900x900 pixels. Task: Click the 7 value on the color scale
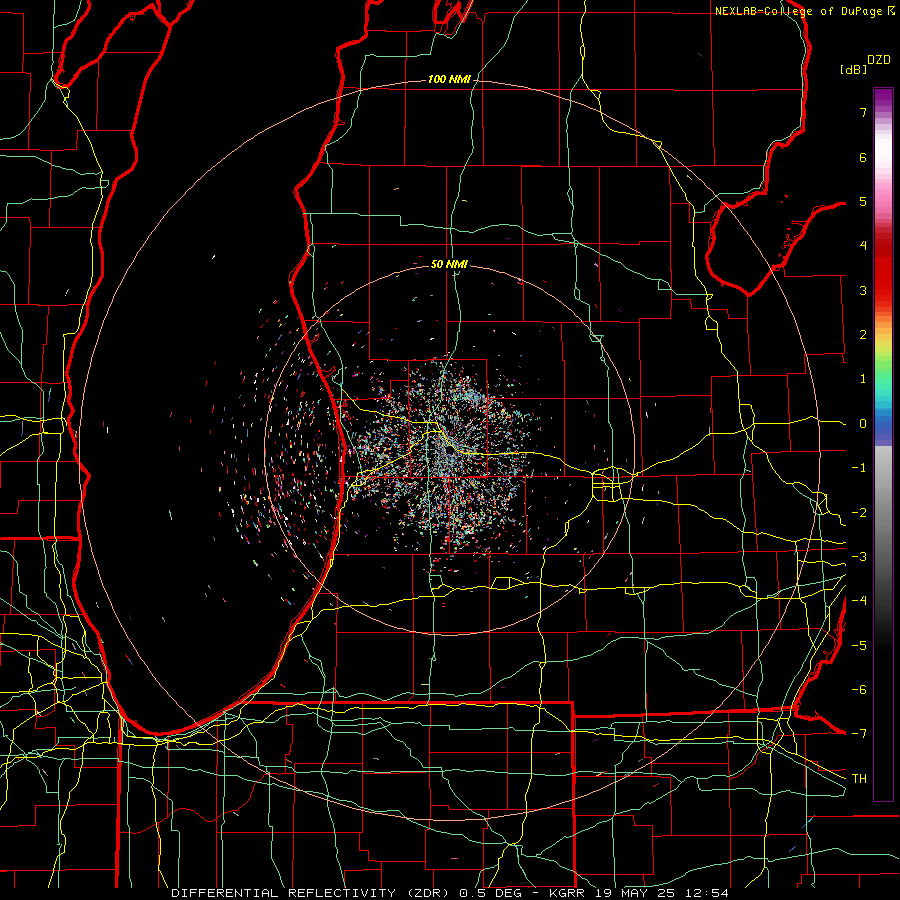863,112
